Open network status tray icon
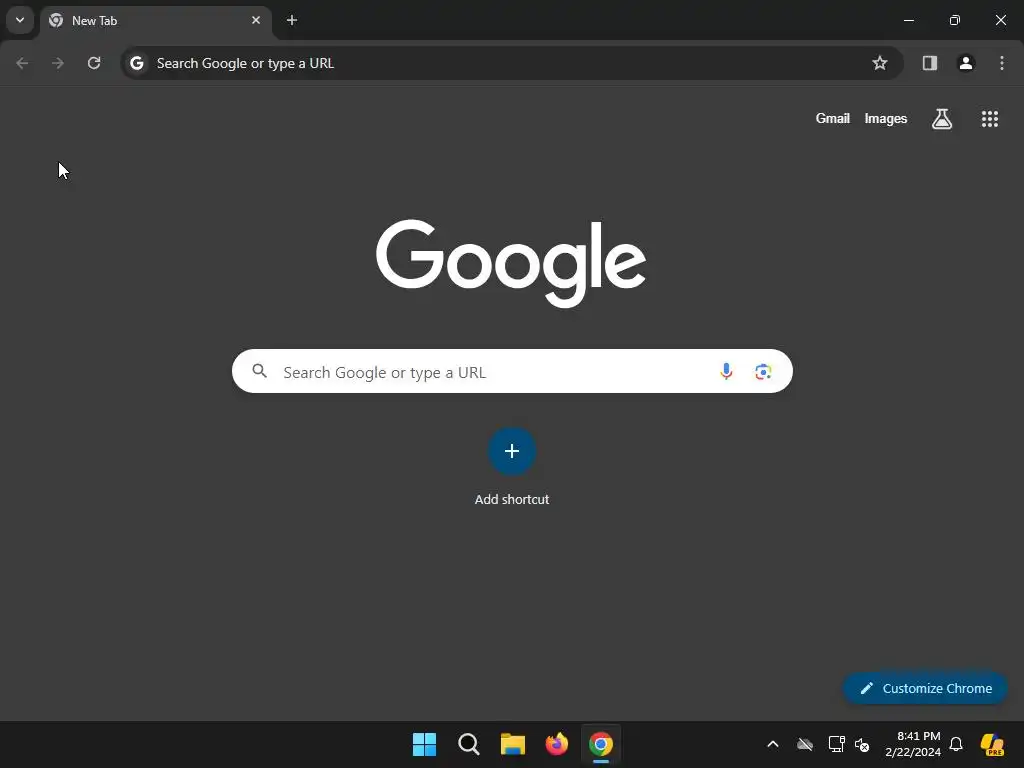The width and height of the screenshot is (1024, 768). pyautogui.click(x=837, y=744)
